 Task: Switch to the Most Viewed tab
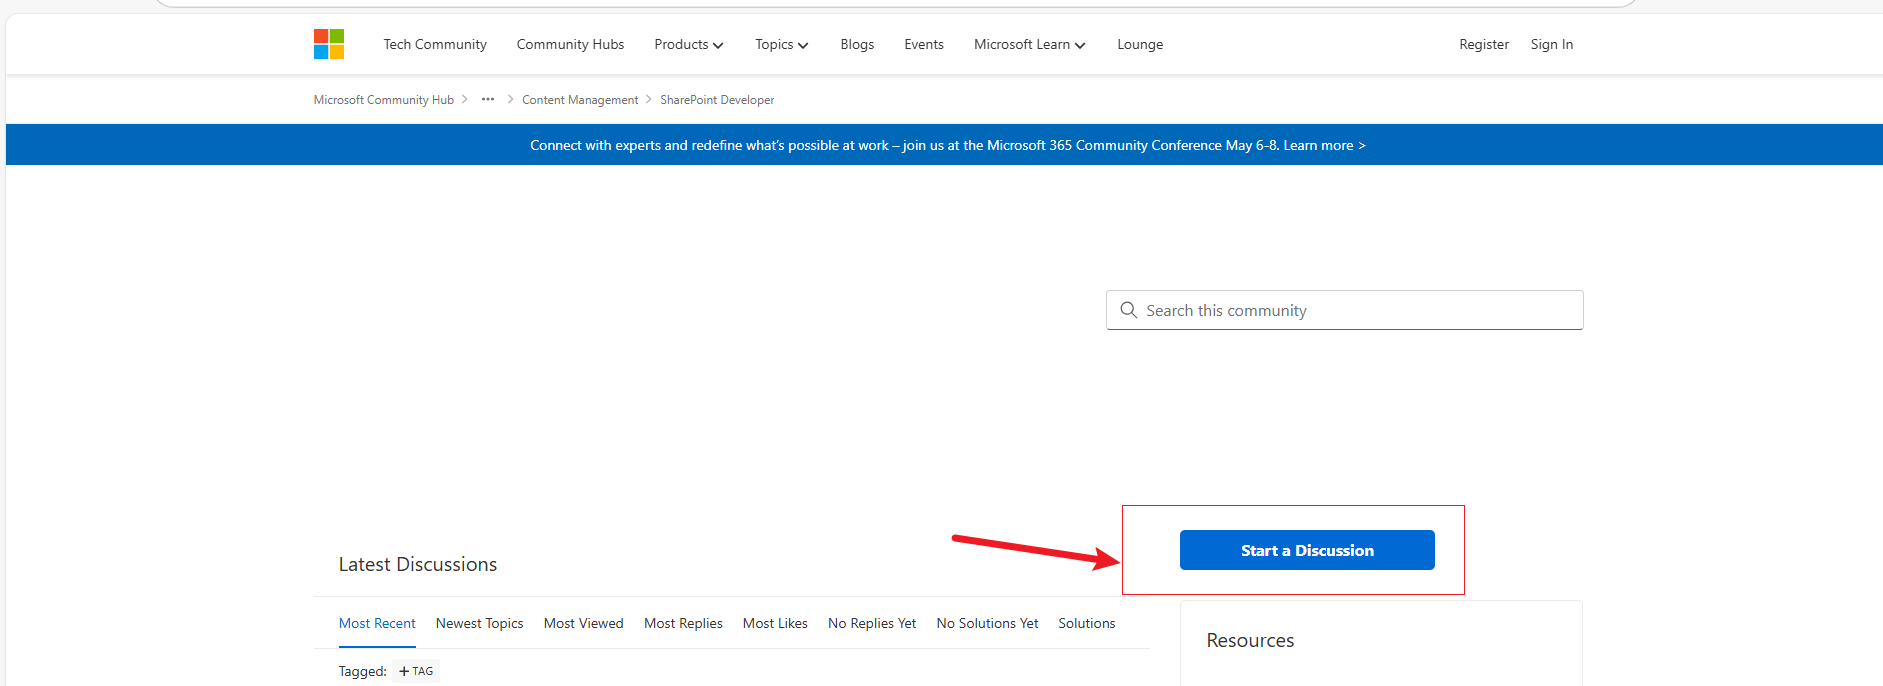pyautogui.click(x=583, y=623)
